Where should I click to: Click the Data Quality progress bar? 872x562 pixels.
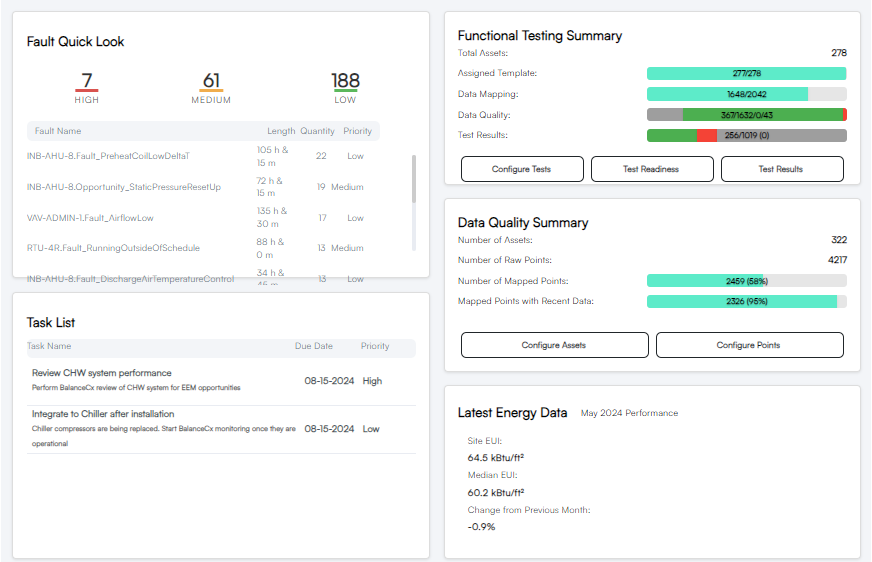click(746, 115)
